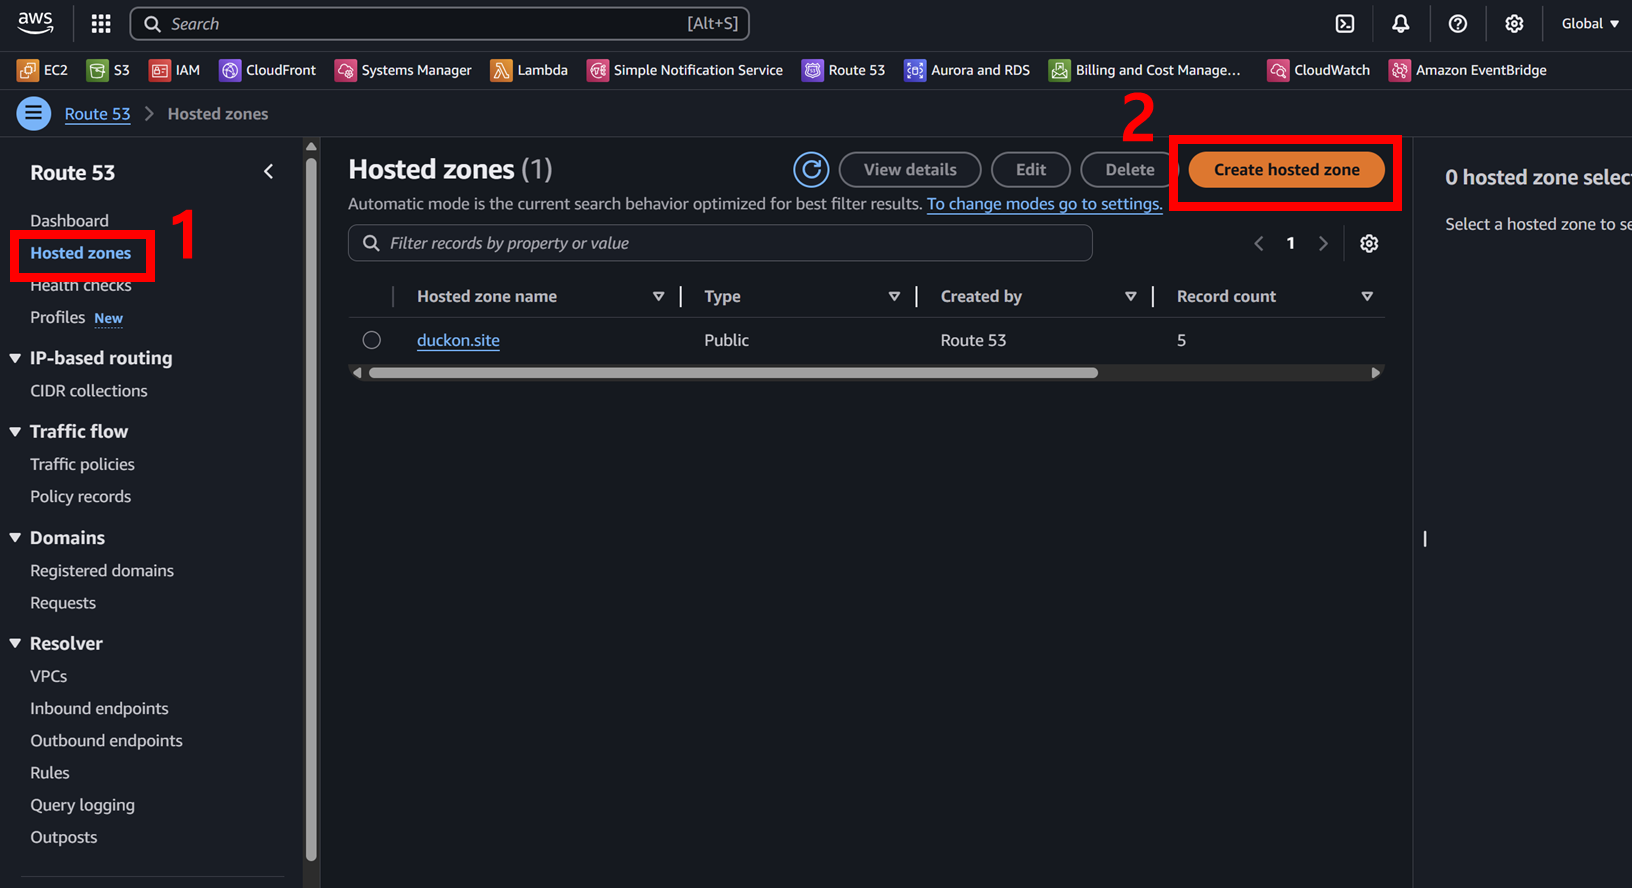Open the CloudWatch shortcut
Image resolution: width=1632 pixels, height=888 pixels.
[x=1319, y=70]
